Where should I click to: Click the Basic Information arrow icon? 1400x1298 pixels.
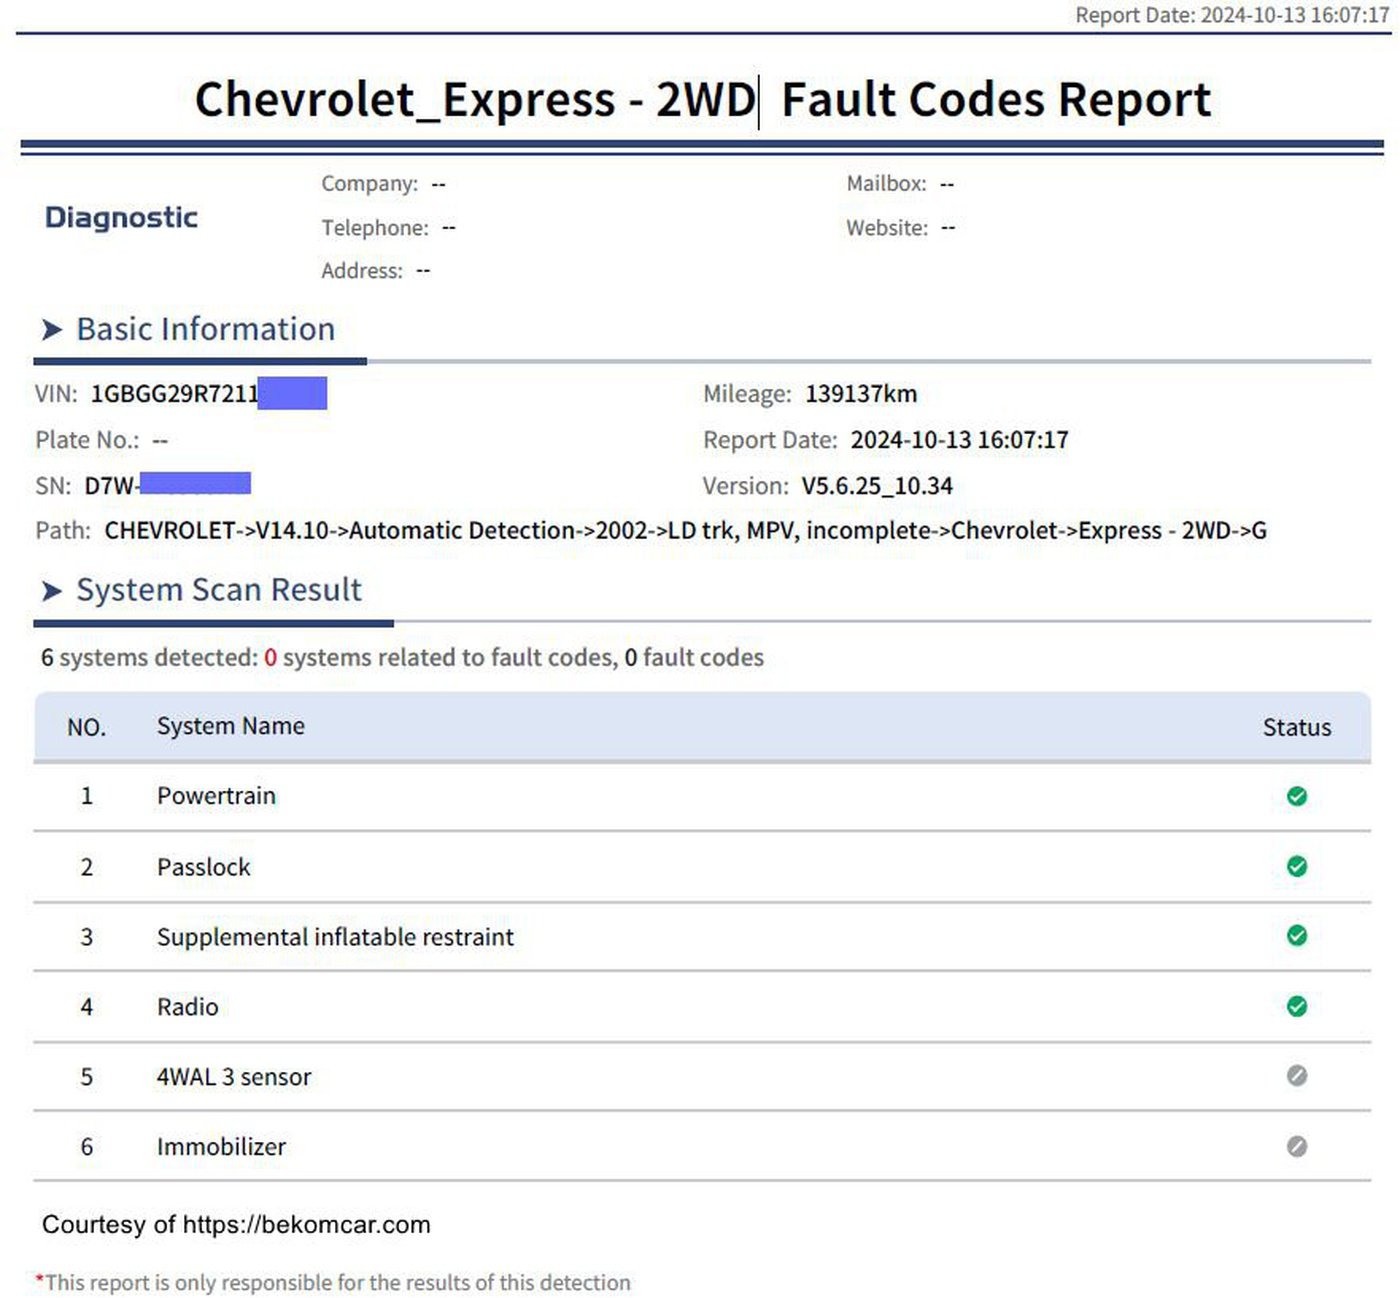click(52, 330)
